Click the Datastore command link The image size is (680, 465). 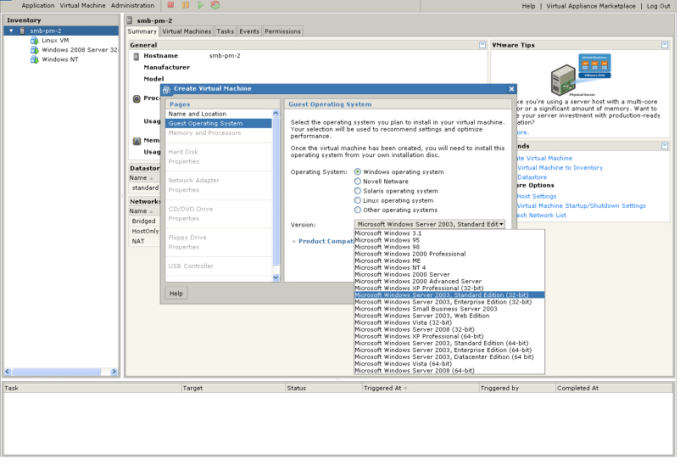click(x=532, y=177)
